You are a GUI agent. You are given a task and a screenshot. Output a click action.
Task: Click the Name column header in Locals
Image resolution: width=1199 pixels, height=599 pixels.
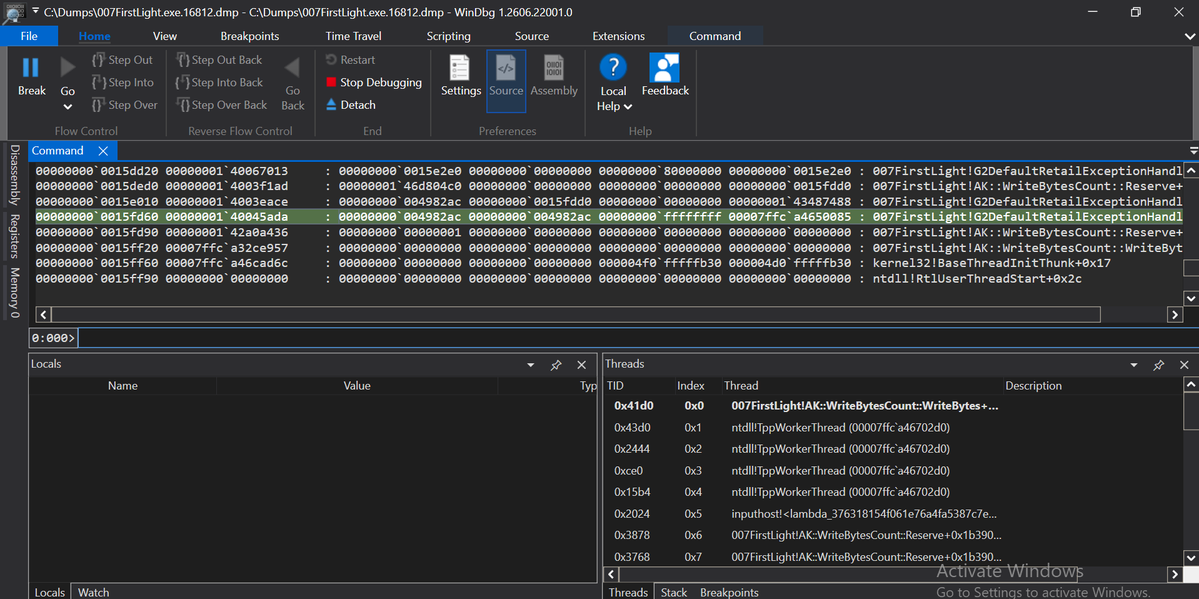pyautogui.click(x=122, y=386)
